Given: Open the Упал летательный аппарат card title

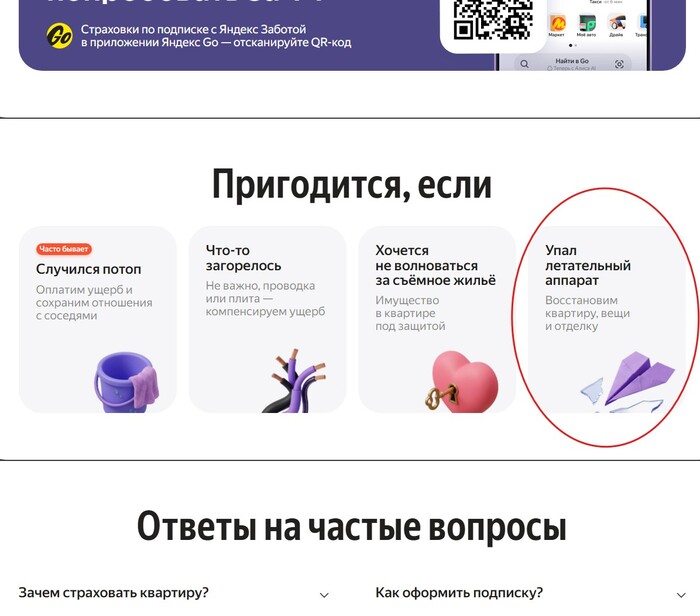Looking at the screenshot, I should pos(588,265).
